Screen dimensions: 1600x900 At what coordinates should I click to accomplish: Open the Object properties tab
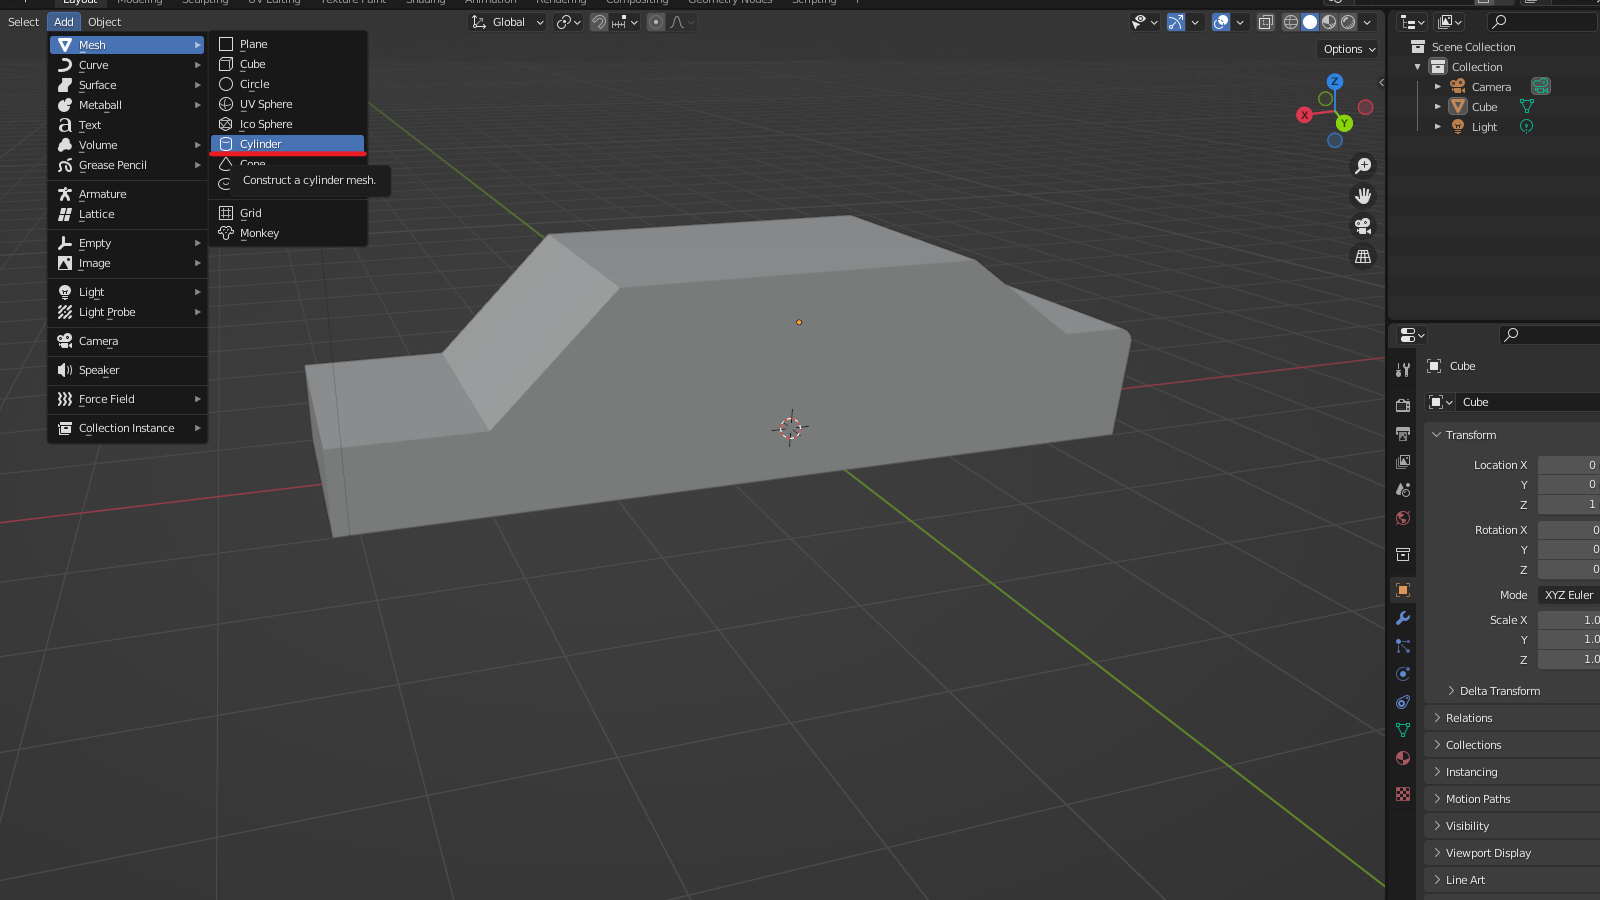click(x=1403, y=590)
